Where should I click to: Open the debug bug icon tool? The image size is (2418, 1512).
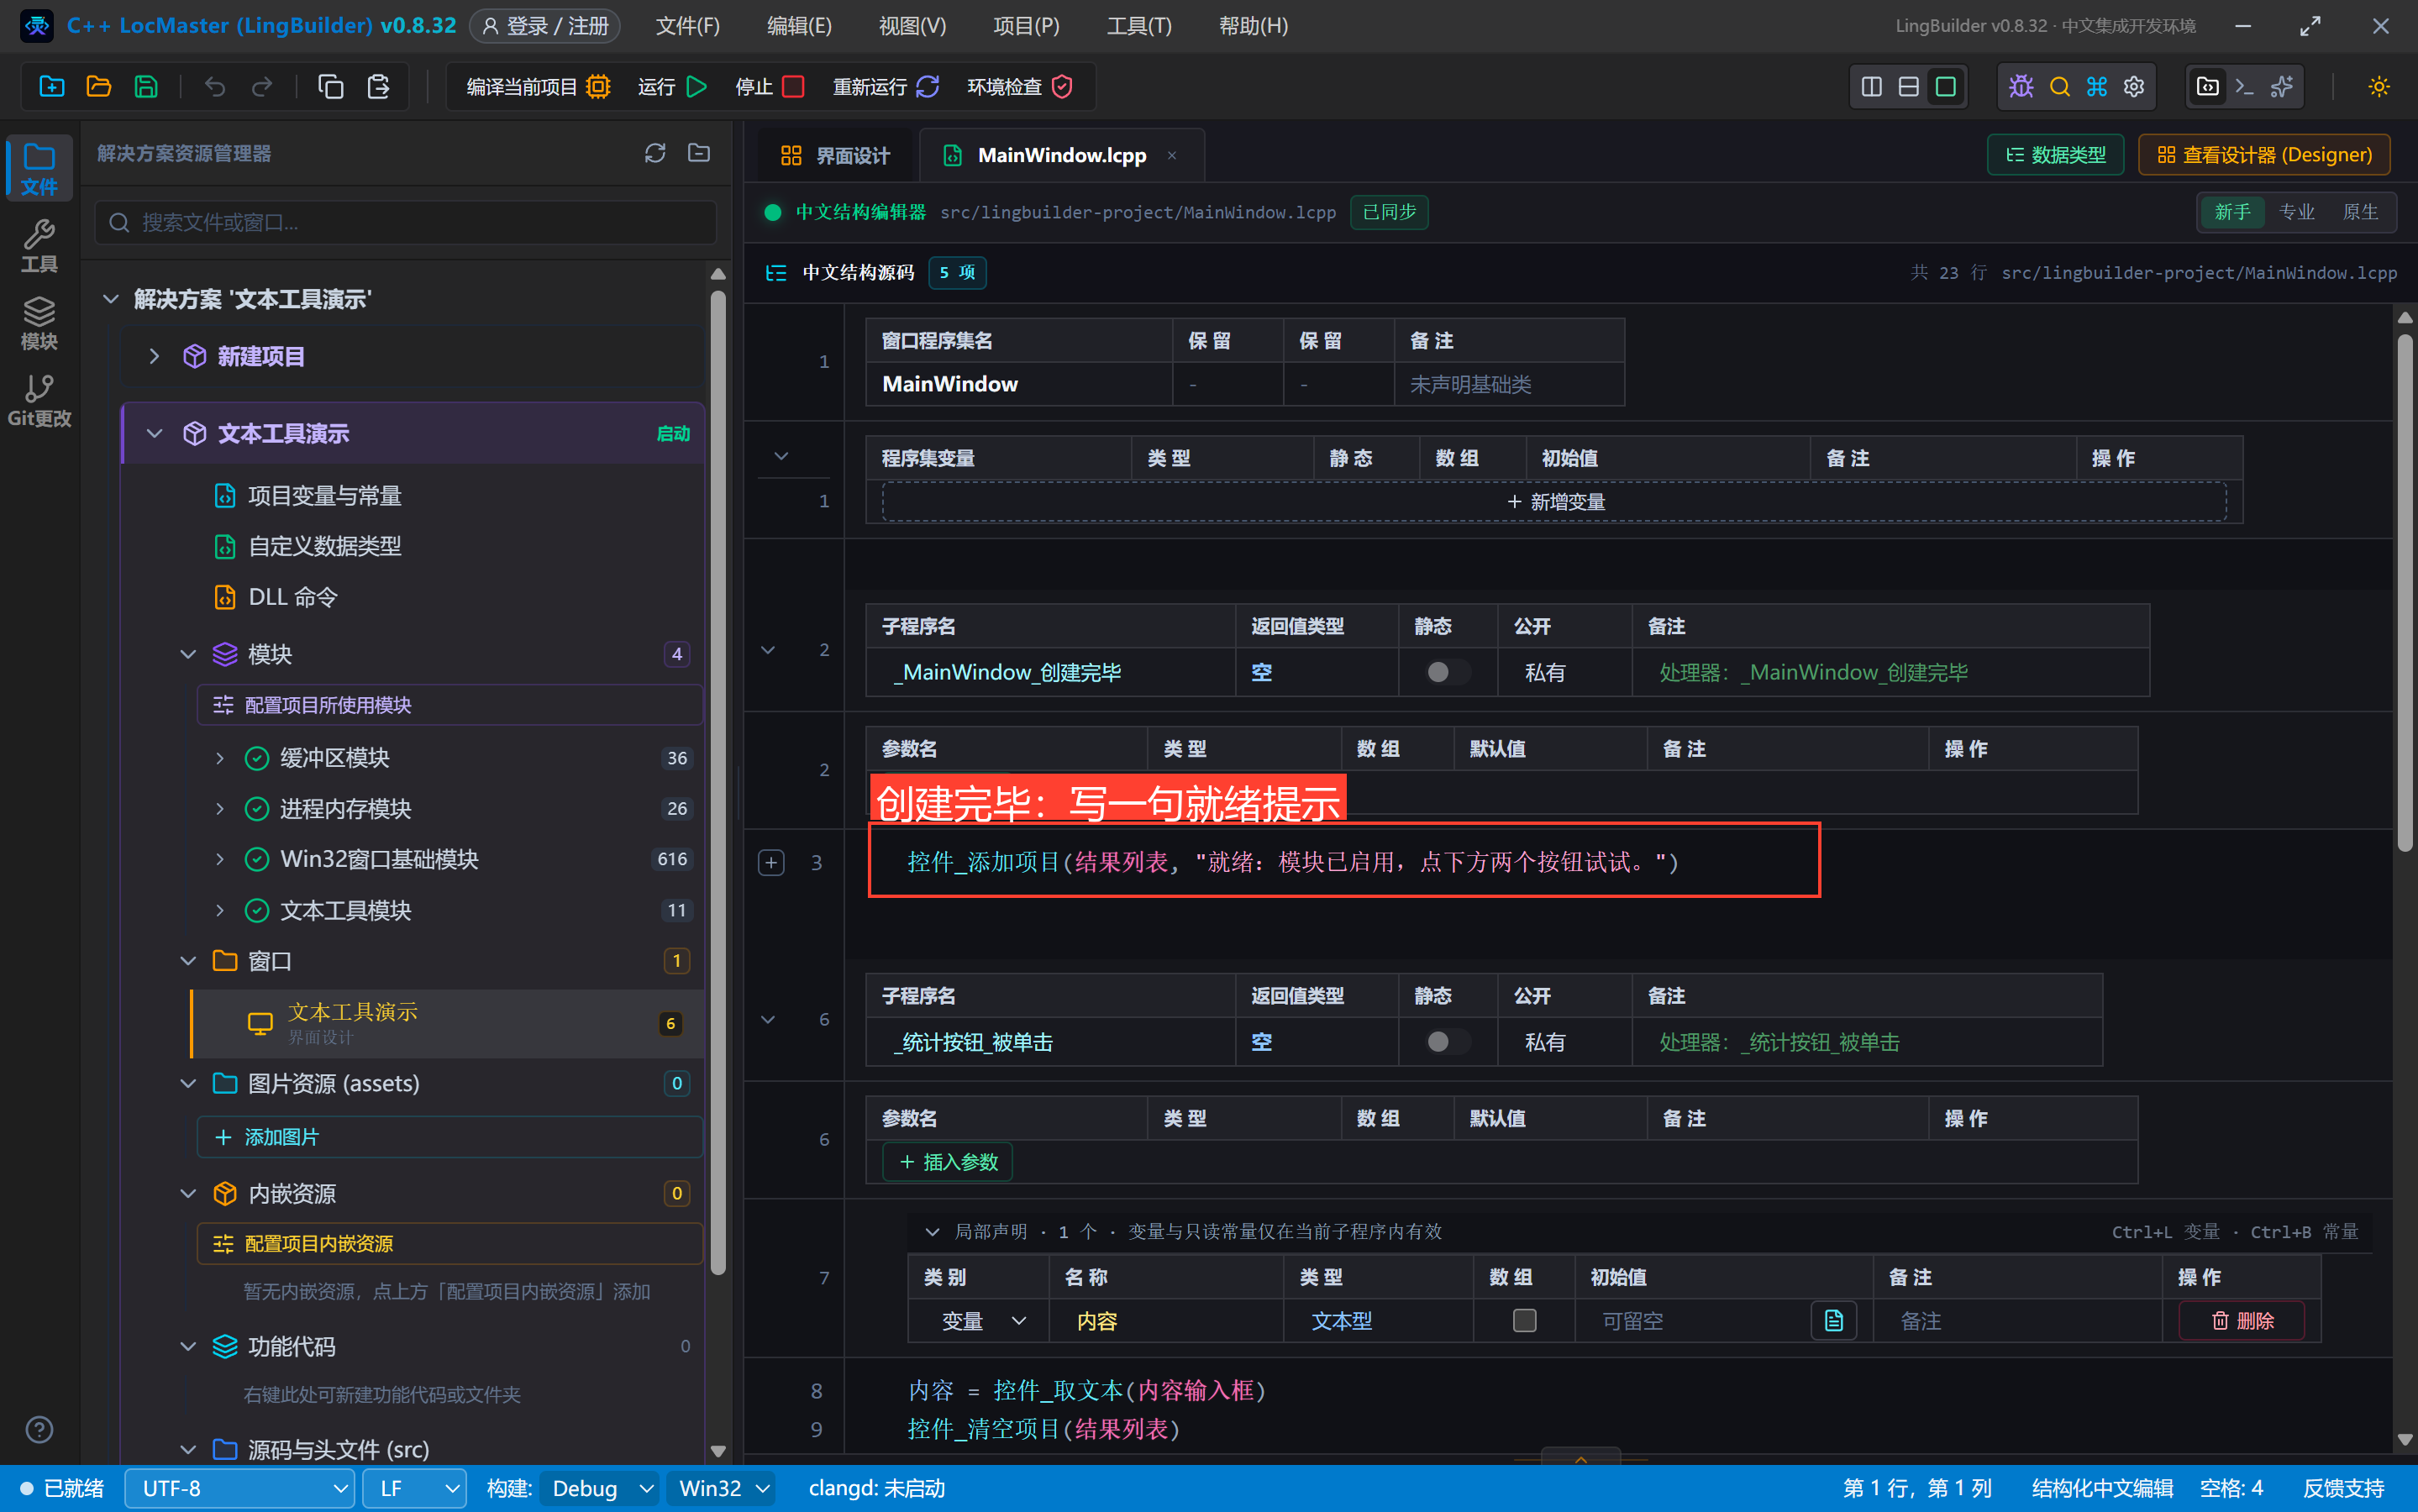2021,87
